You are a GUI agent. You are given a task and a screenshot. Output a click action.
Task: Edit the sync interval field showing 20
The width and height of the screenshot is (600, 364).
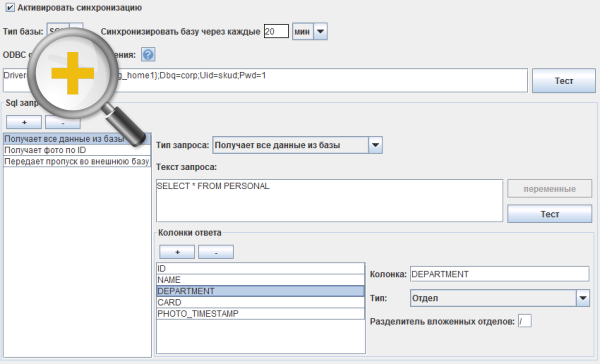point(276,31)
